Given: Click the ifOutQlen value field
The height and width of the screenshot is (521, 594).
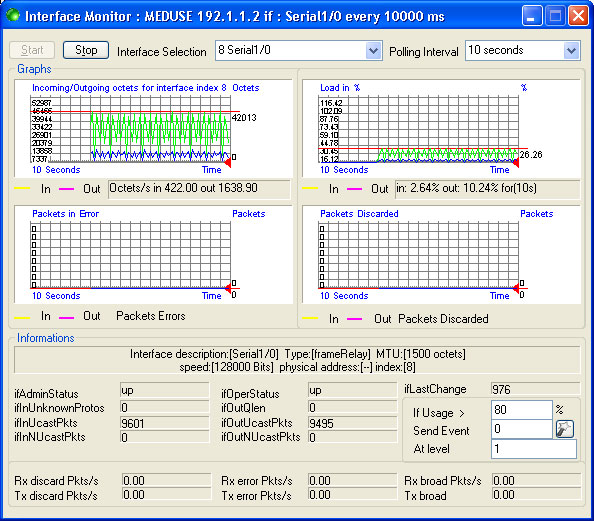Looking at the screenshot, I should tap(352, 407).
